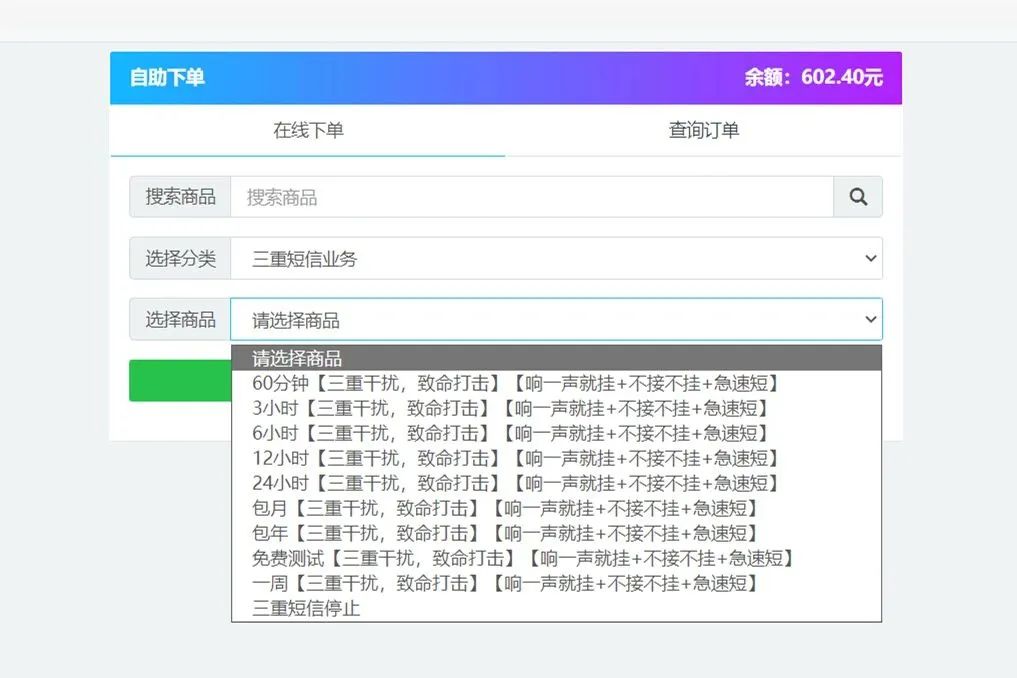Viewport: 1017px width, 678px height.
Task: Choose the 包年 三重干扰 option
Action: (556, 533)
